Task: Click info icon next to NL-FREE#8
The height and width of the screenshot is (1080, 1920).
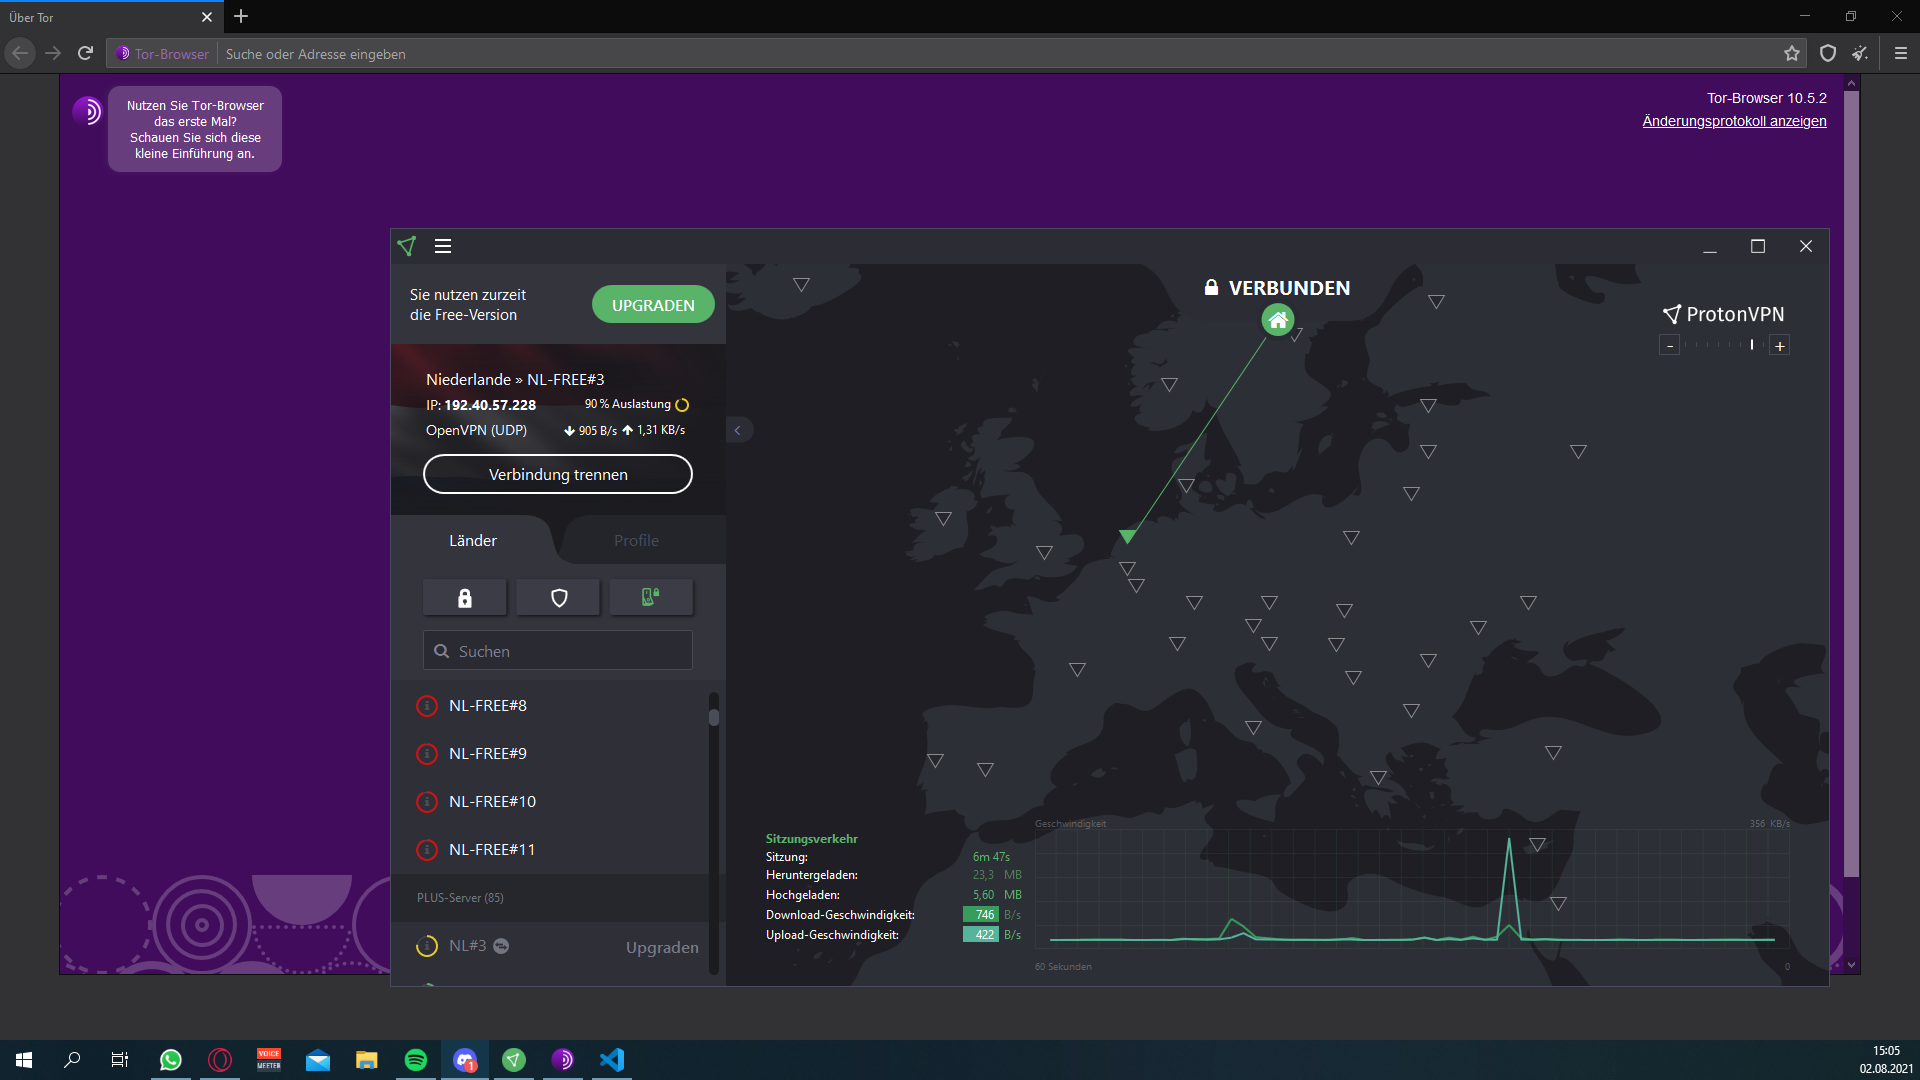Action: pos(427,706)
